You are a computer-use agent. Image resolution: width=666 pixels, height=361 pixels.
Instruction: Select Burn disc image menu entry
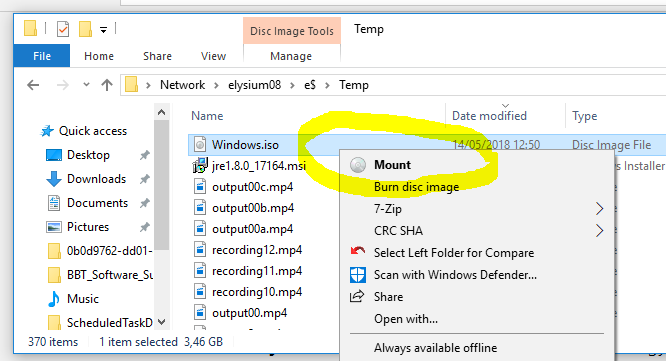(x=416, y=187)
